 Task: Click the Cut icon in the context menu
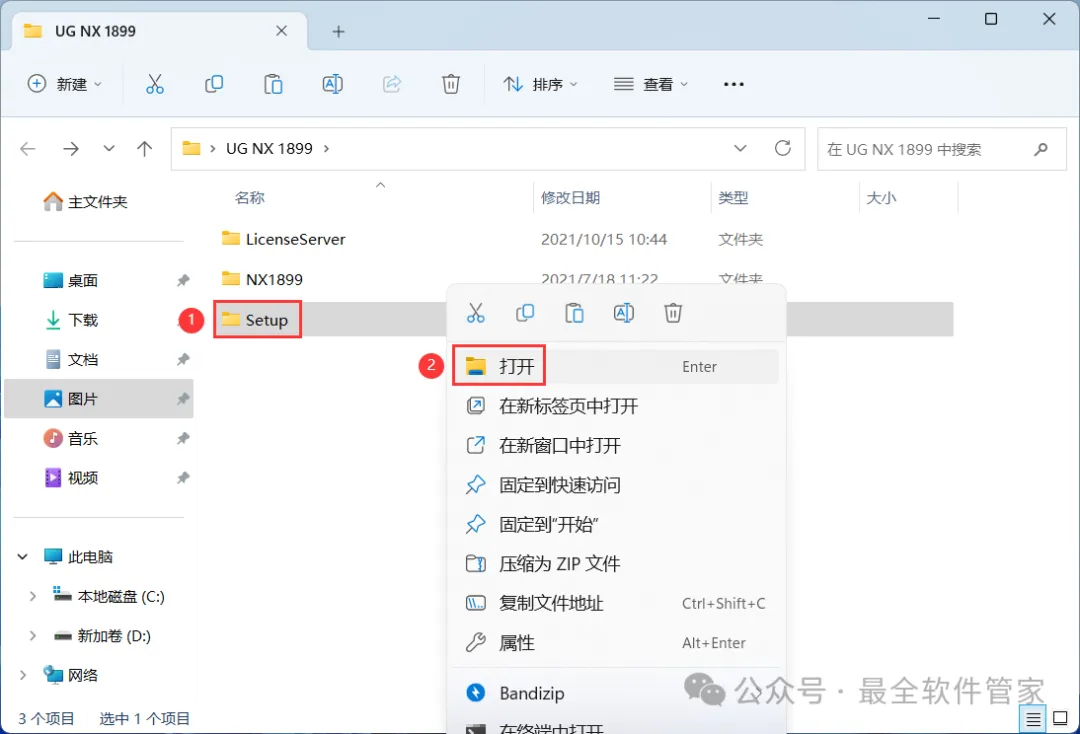click(475, 313)
